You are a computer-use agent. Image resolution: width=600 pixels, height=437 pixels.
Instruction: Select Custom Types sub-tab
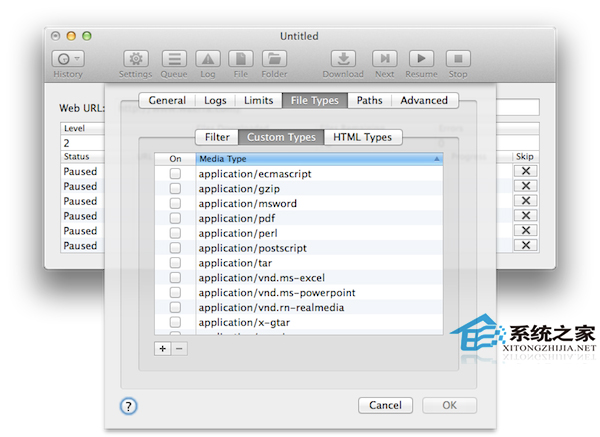pyautogui.click(x=281, y=137)
